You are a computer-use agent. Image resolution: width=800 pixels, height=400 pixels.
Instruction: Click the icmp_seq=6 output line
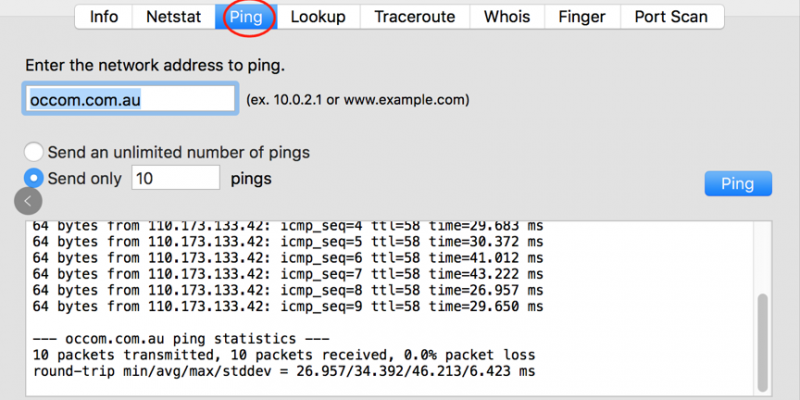tap(288, 258)
